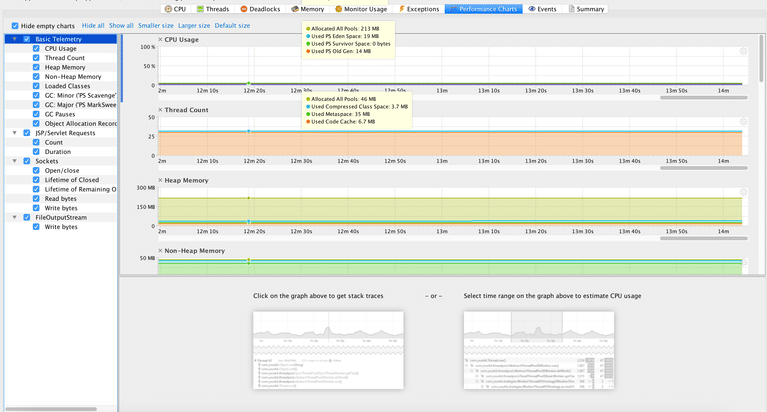
Task: Click the Events eye icon
Action: pyautogui.click(x=532, y=8)
